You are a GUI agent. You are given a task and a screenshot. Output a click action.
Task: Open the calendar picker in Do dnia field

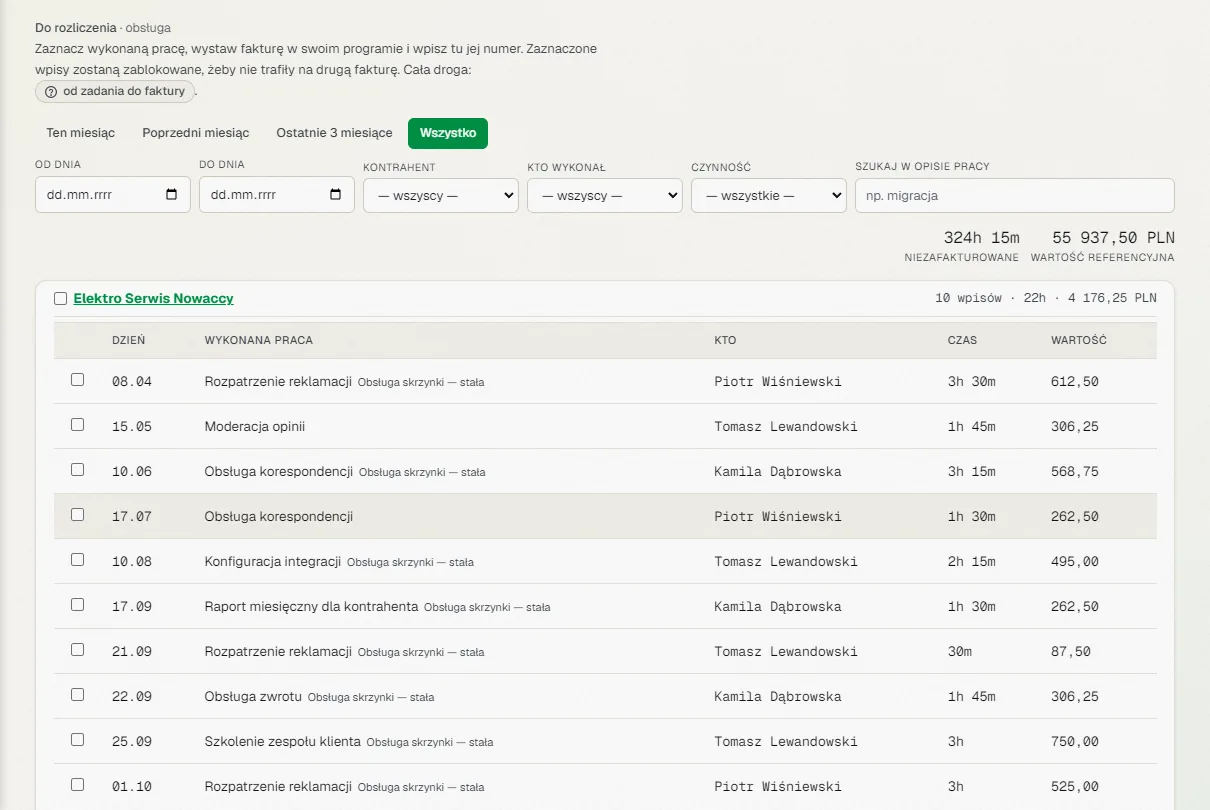tap(335, 195)
